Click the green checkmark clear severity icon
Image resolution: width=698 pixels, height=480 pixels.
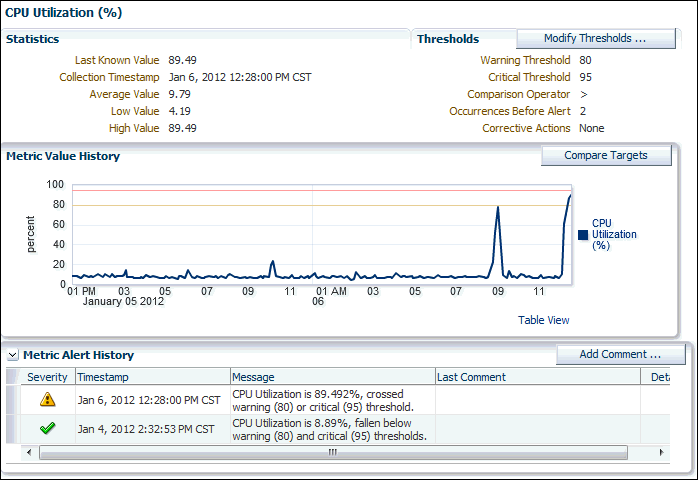tap(47, 429)
